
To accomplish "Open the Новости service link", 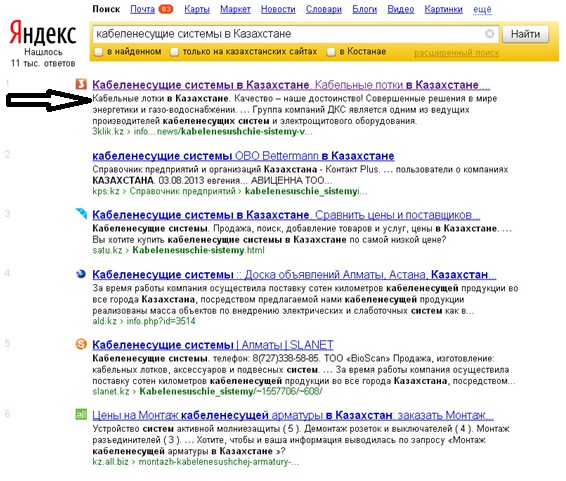I will [278, 9].
